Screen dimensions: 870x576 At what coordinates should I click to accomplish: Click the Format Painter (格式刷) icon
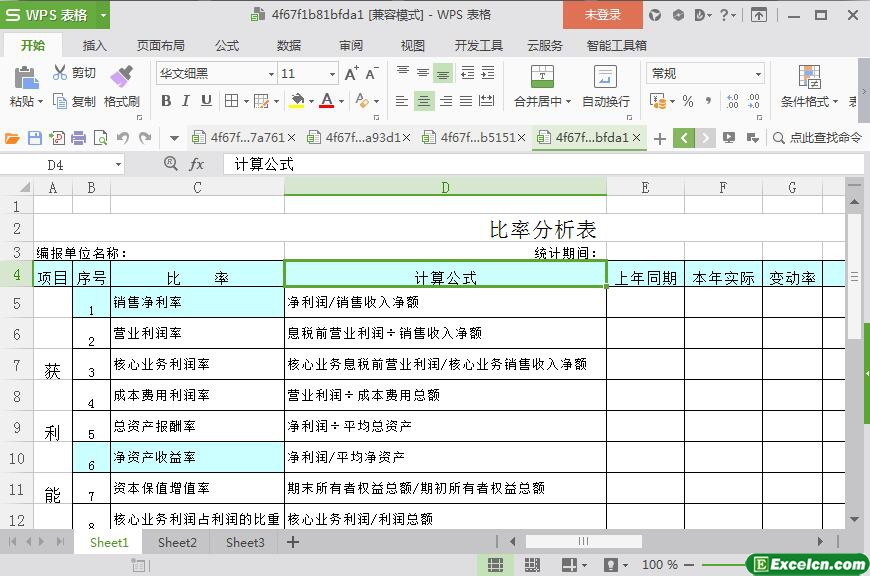pos(121,76)
